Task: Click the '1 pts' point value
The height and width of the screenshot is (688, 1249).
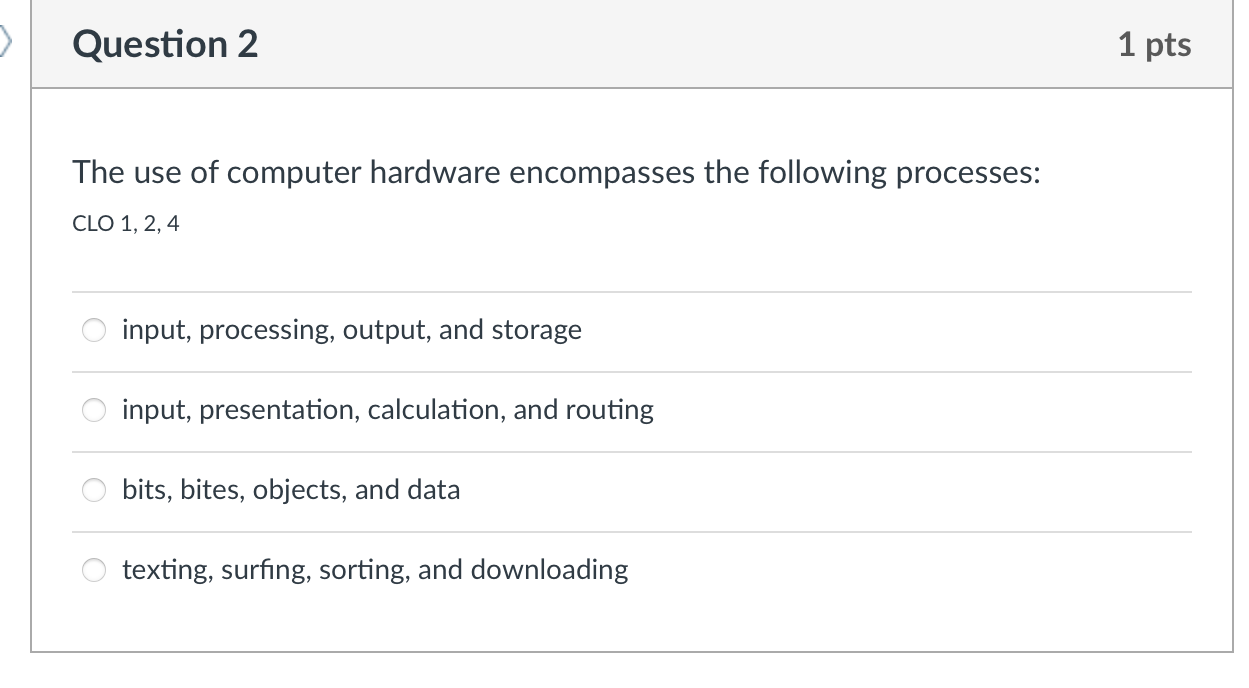Action: click(x=1155, y=44)
